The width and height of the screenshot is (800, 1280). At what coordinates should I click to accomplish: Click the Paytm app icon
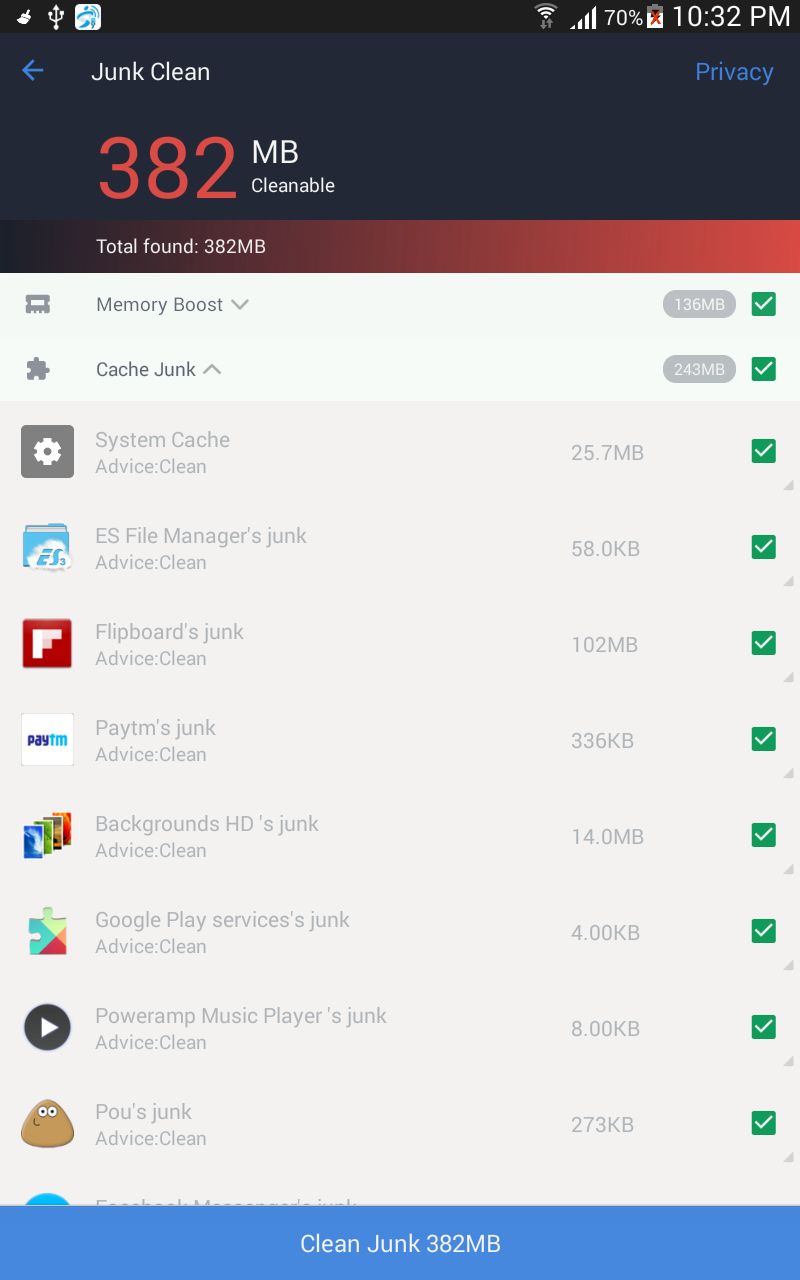[47, 739]
